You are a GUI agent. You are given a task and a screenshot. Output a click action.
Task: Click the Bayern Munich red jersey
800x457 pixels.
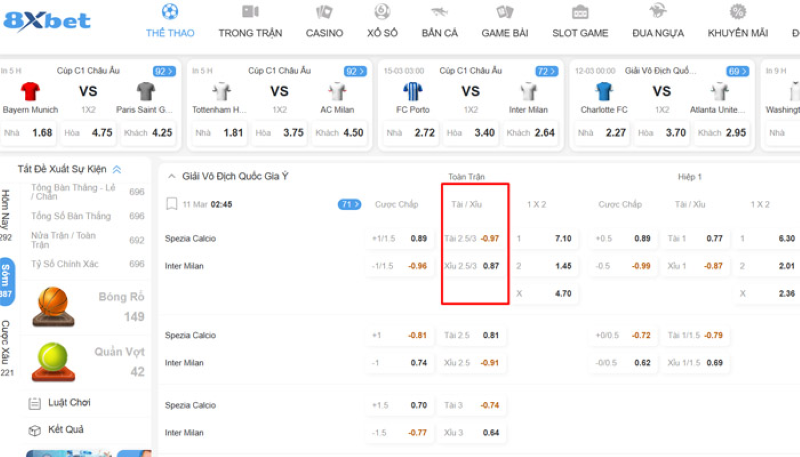pyautogui.click(x=30, y=91)
